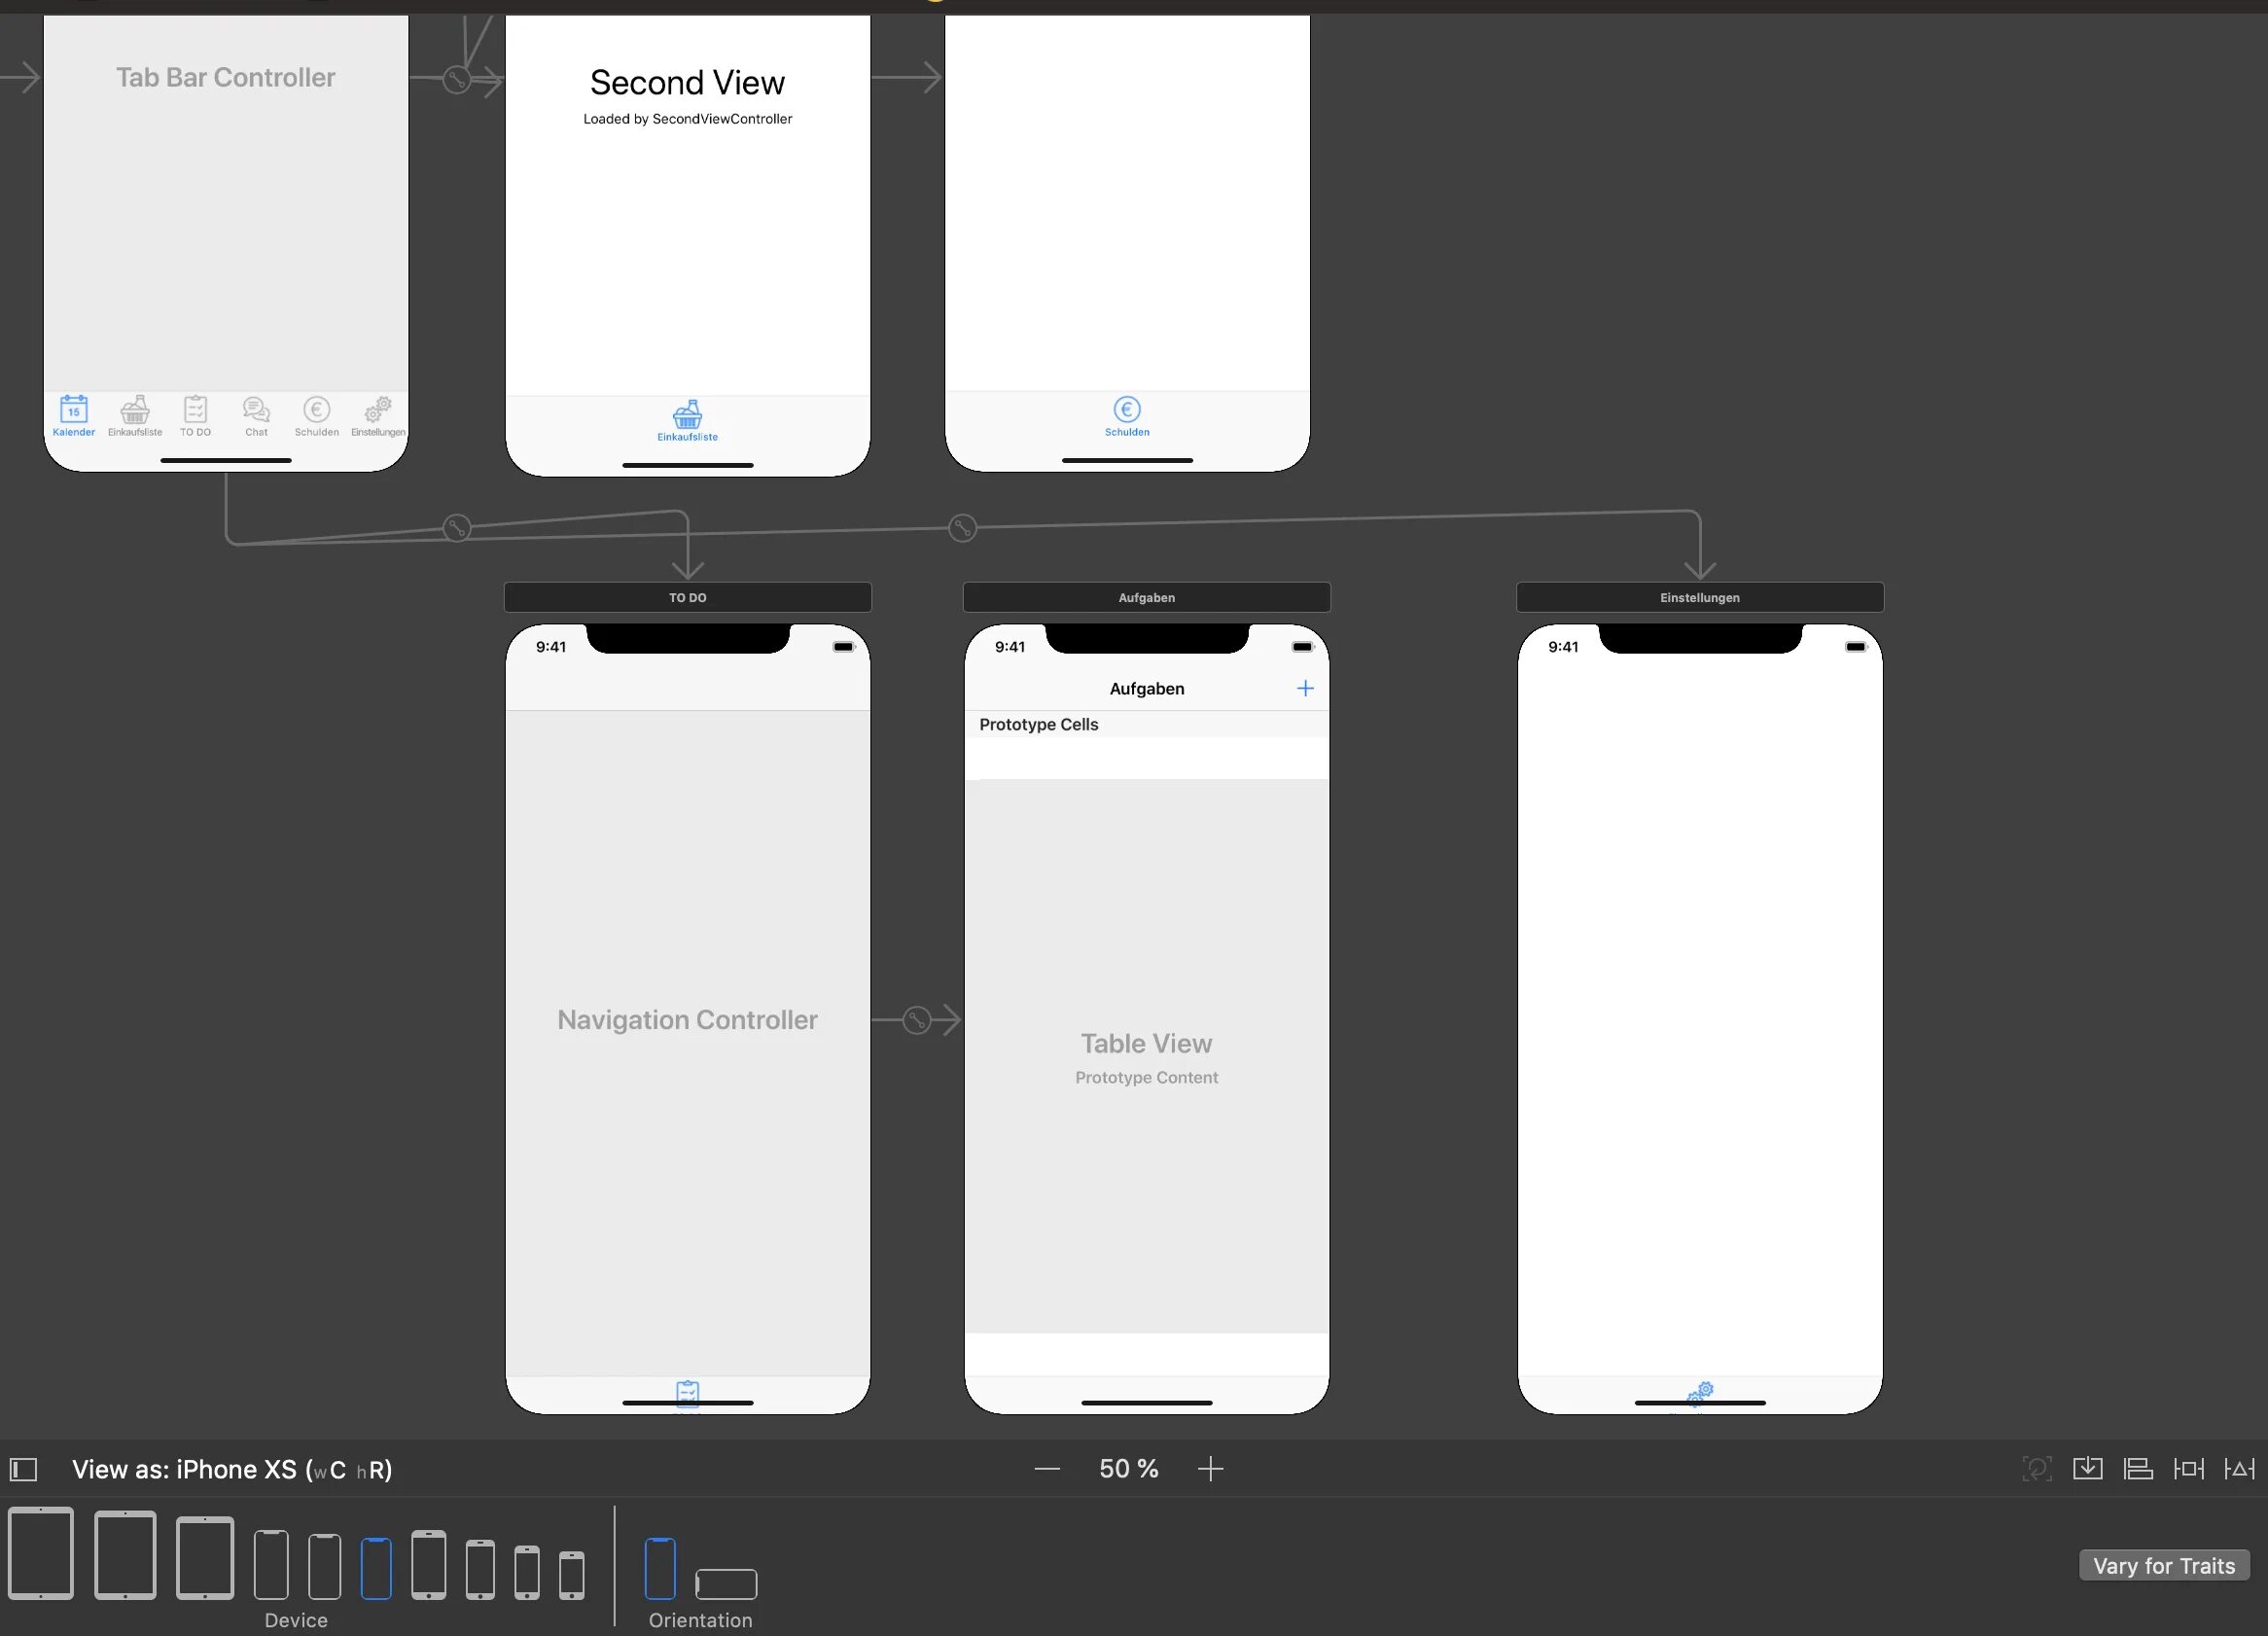The width and height of the screenshot is (2268, 1636).
Task: Click the Kalender tab bar icon
Action: click(70, 415)
